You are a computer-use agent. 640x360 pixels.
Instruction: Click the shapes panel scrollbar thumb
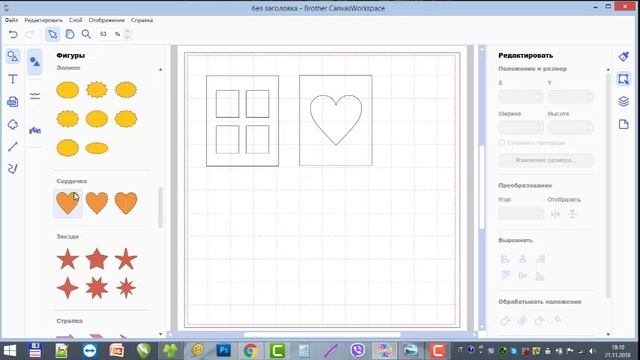160,207
